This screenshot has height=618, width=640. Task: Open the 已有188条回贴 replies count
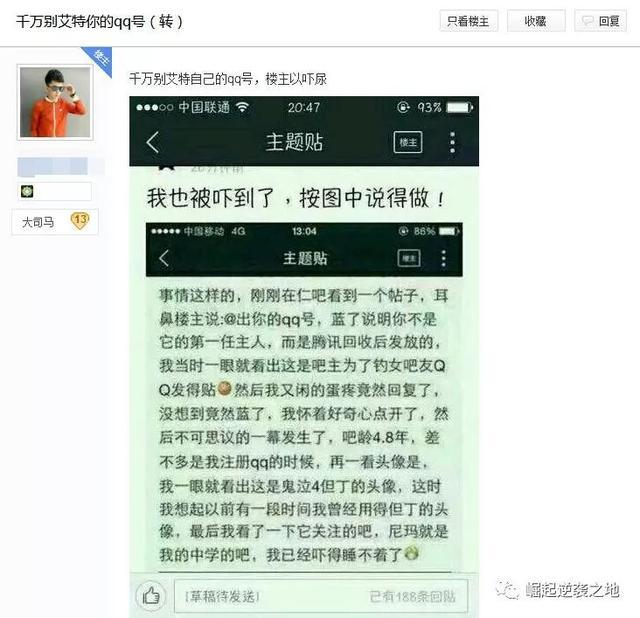412,597
